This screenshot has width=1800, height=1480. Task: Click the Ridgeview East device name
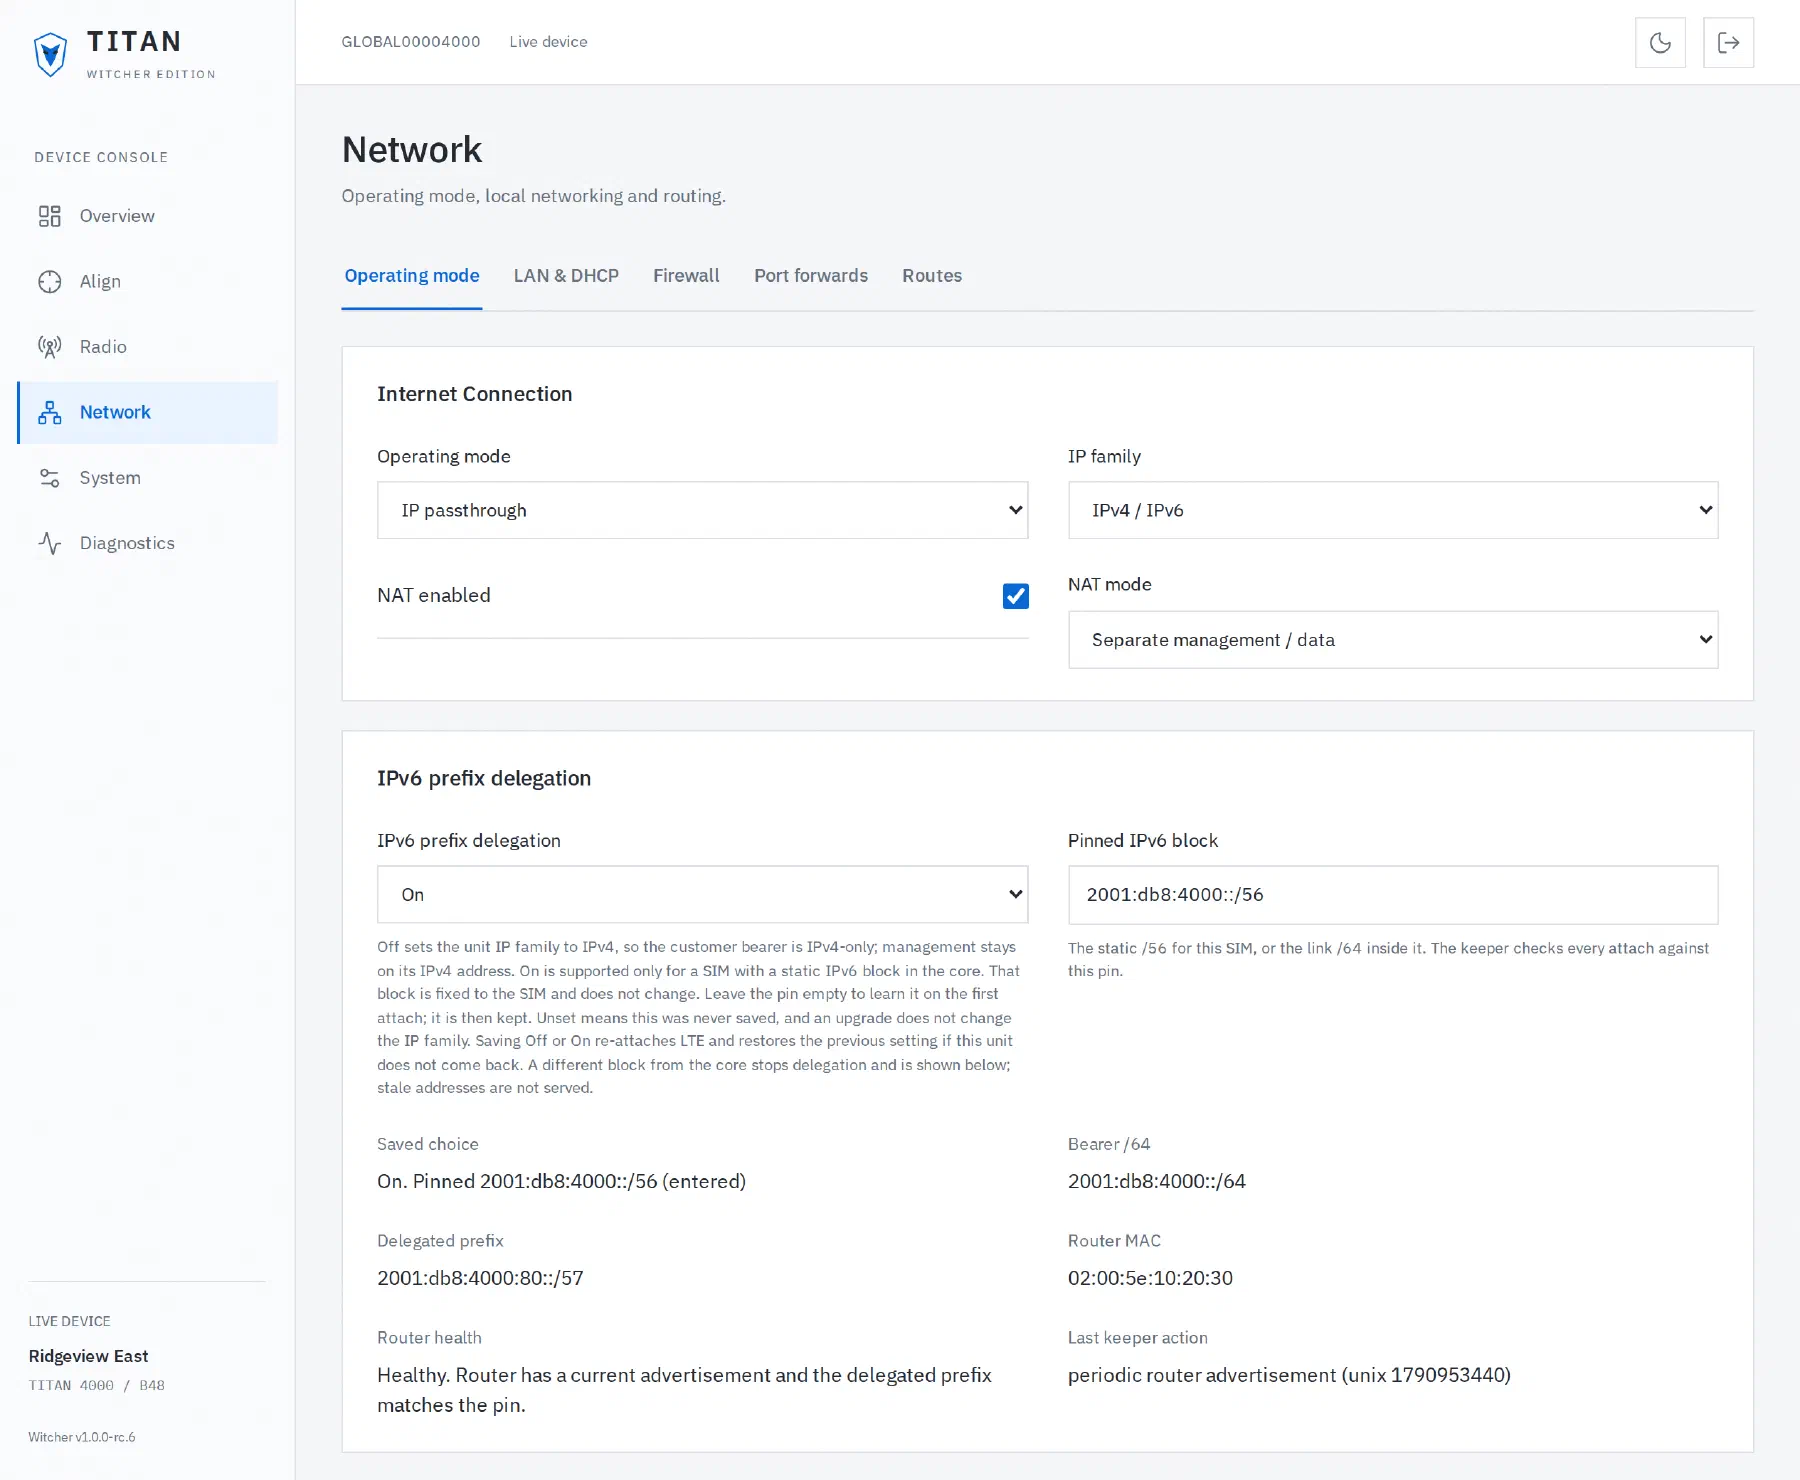(88, 1356)
